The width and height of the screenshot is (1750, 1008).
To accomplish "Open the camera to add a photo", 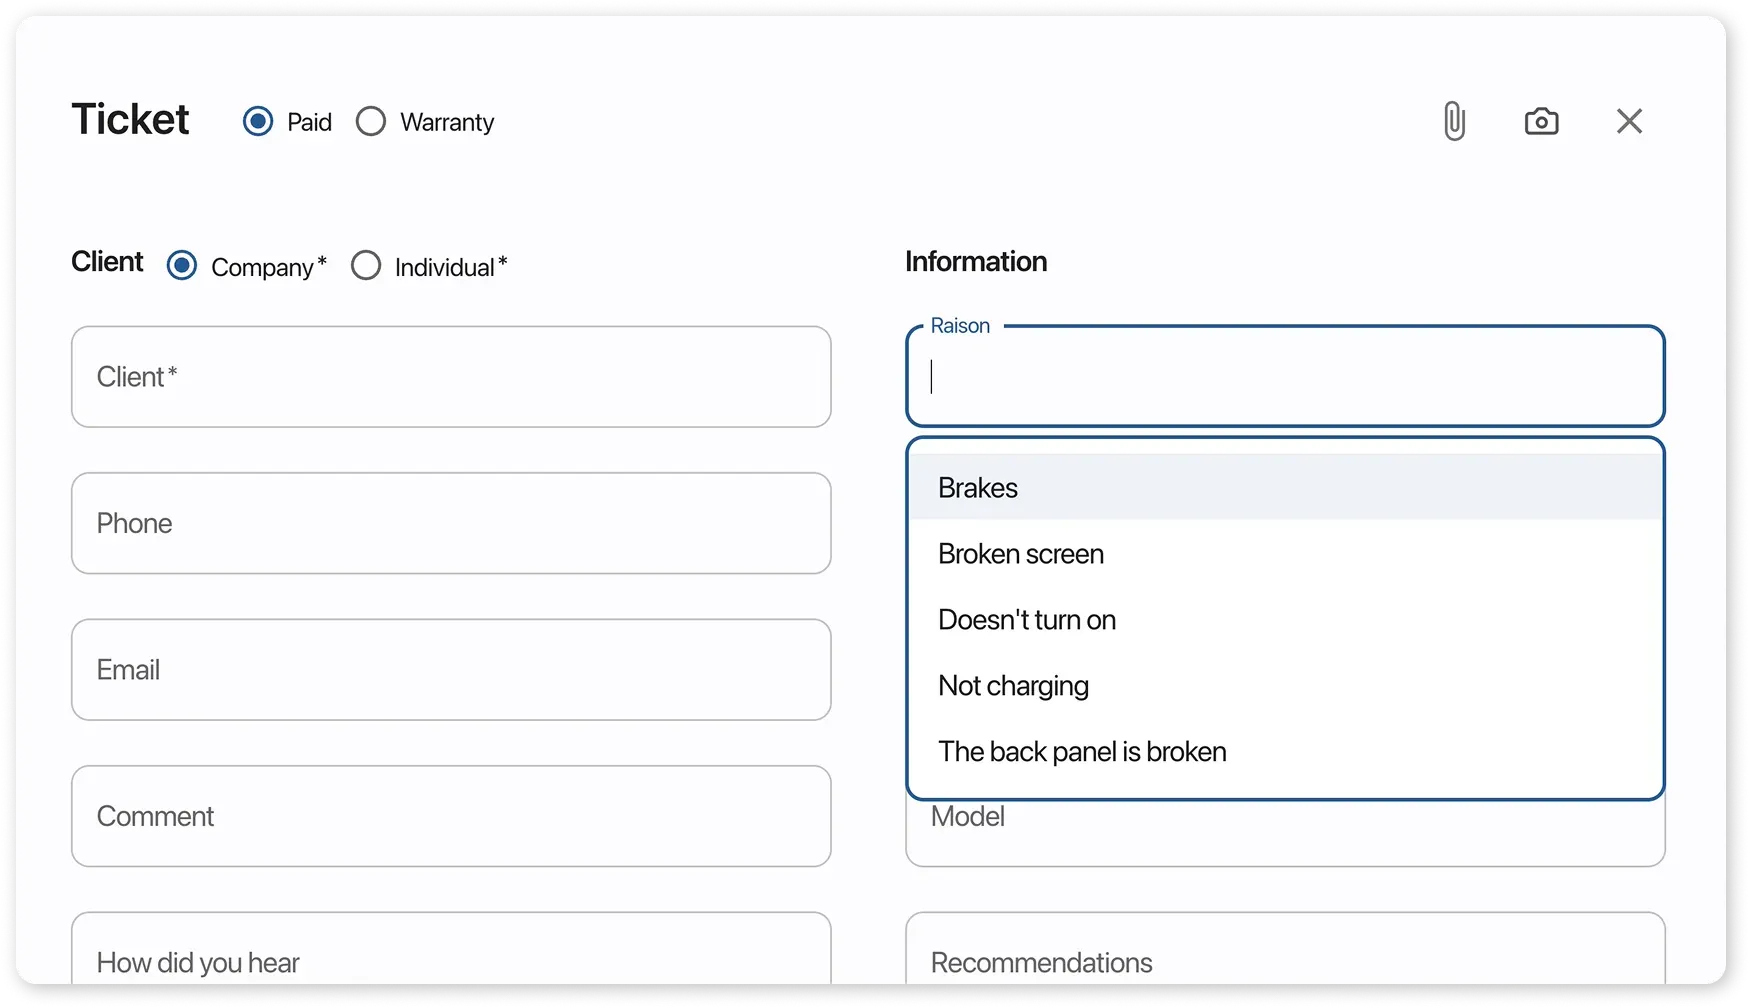I will coord(1540,120).
